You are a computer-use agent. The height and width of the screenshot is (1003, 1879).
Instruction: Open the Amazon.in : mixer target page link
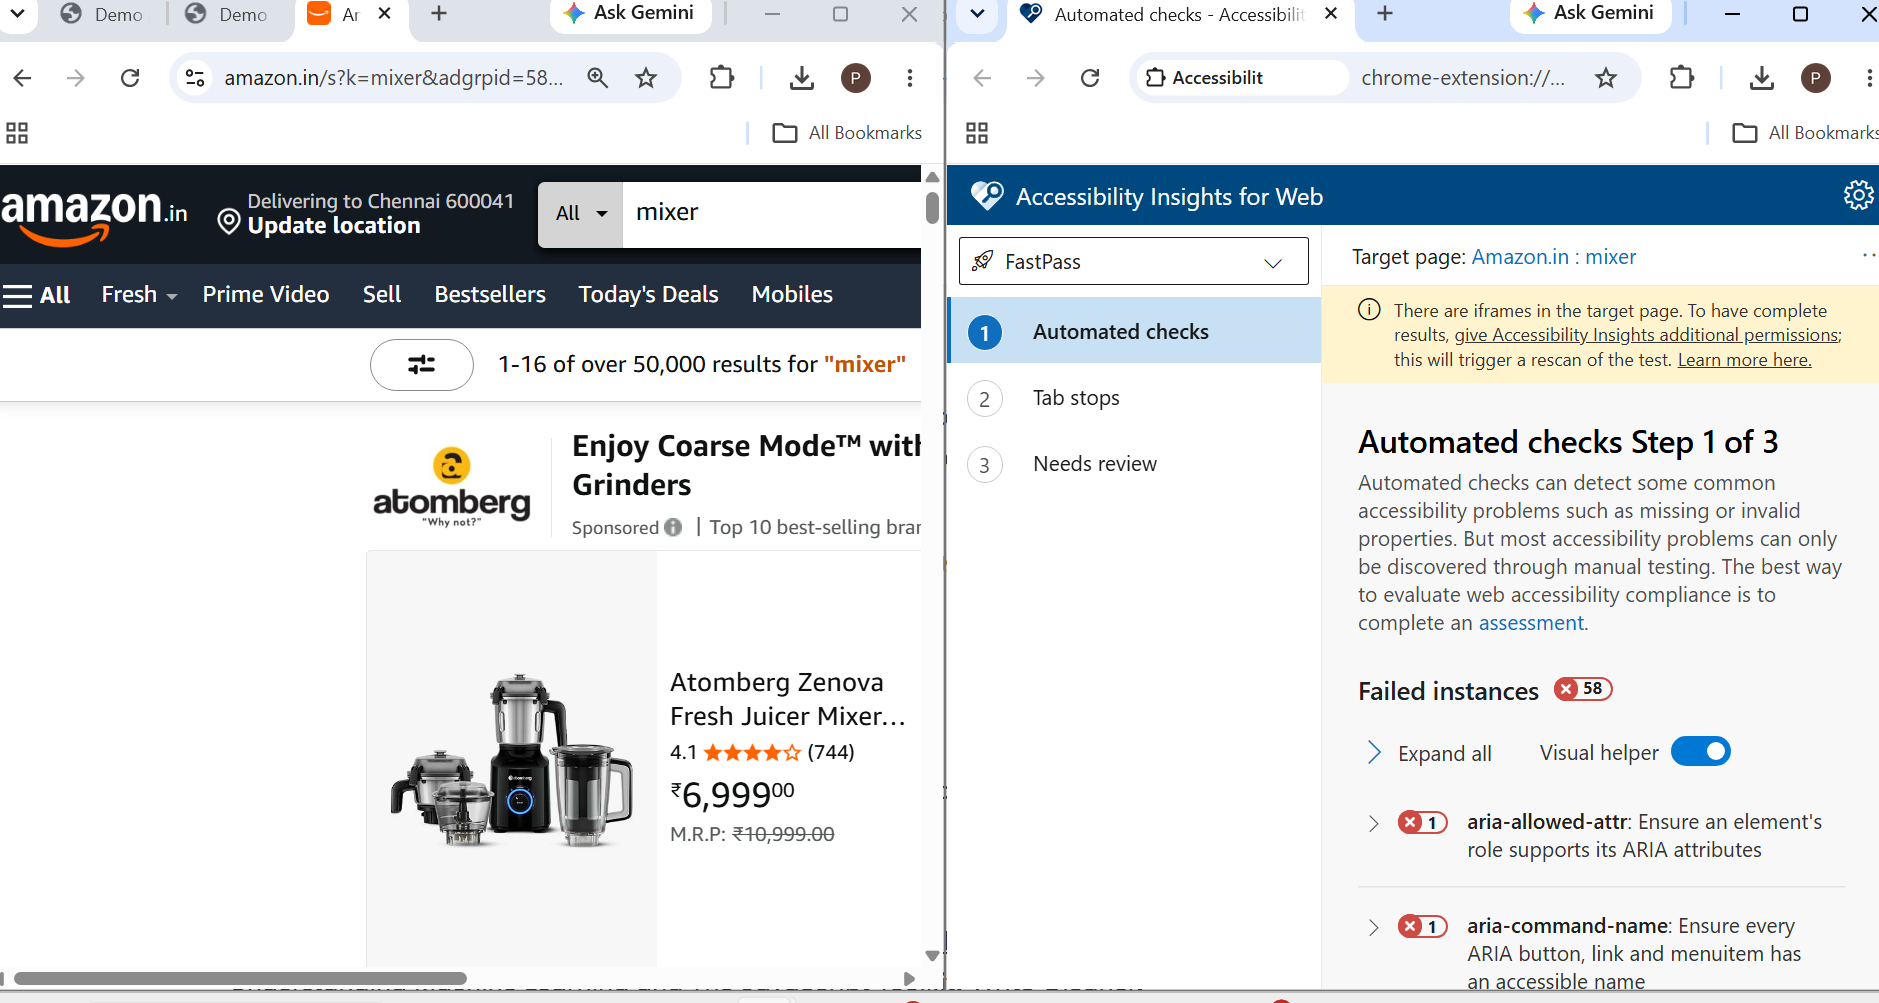(1554, 257)
